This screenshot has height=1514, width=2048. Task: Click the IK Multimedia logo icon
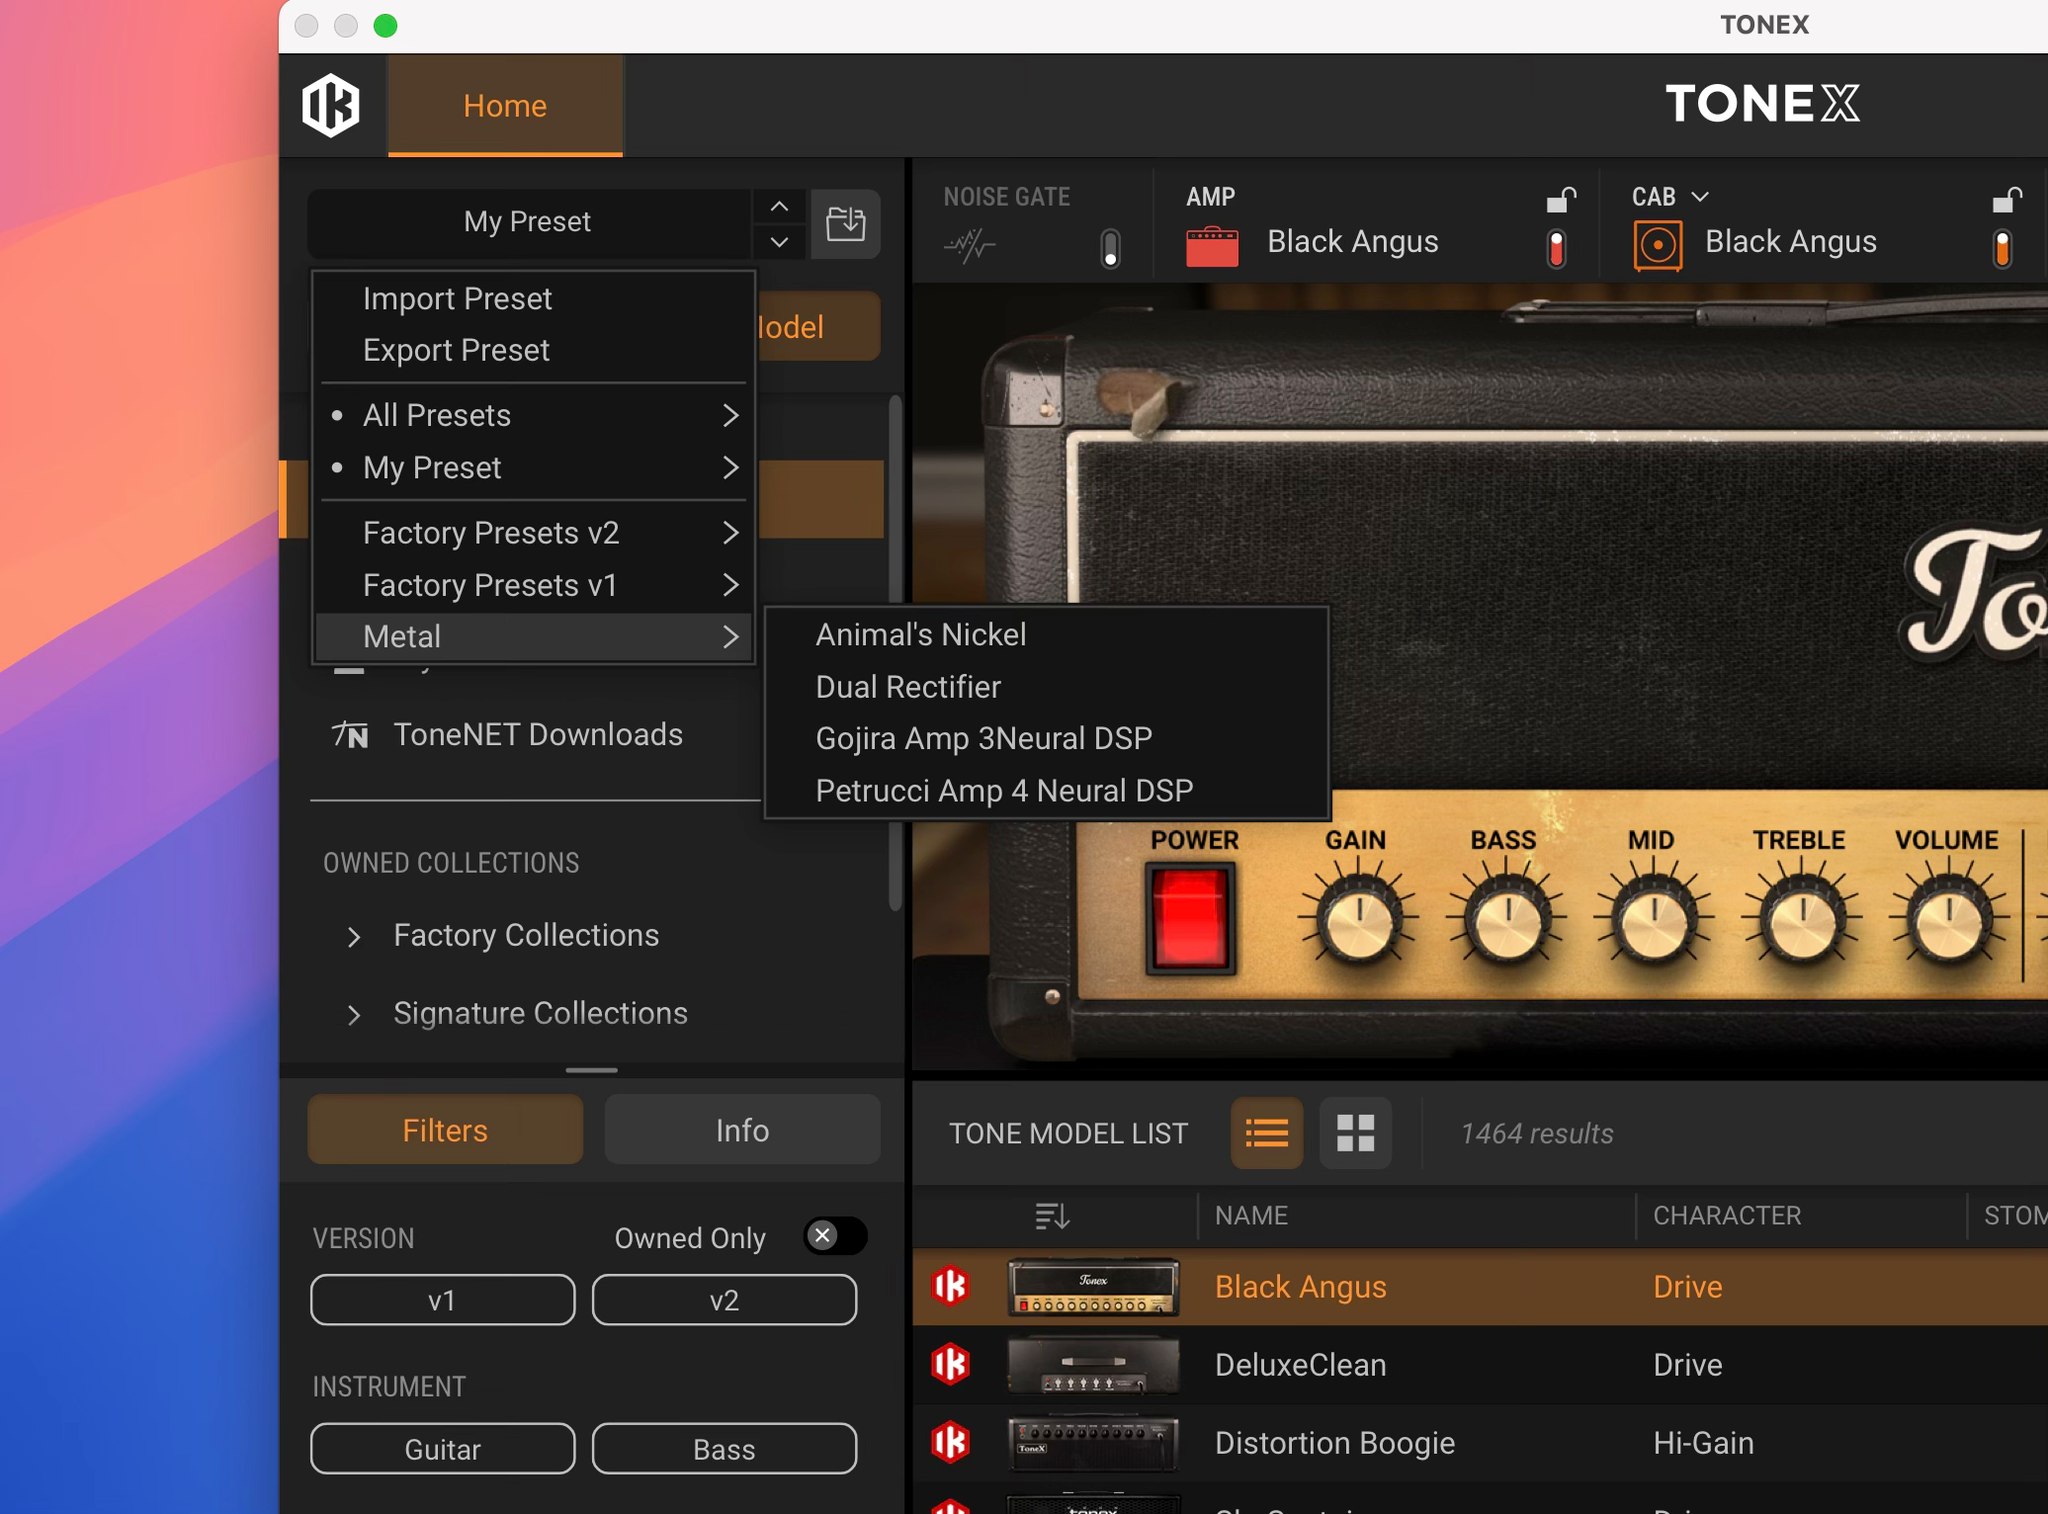click(x=331, y=105)
